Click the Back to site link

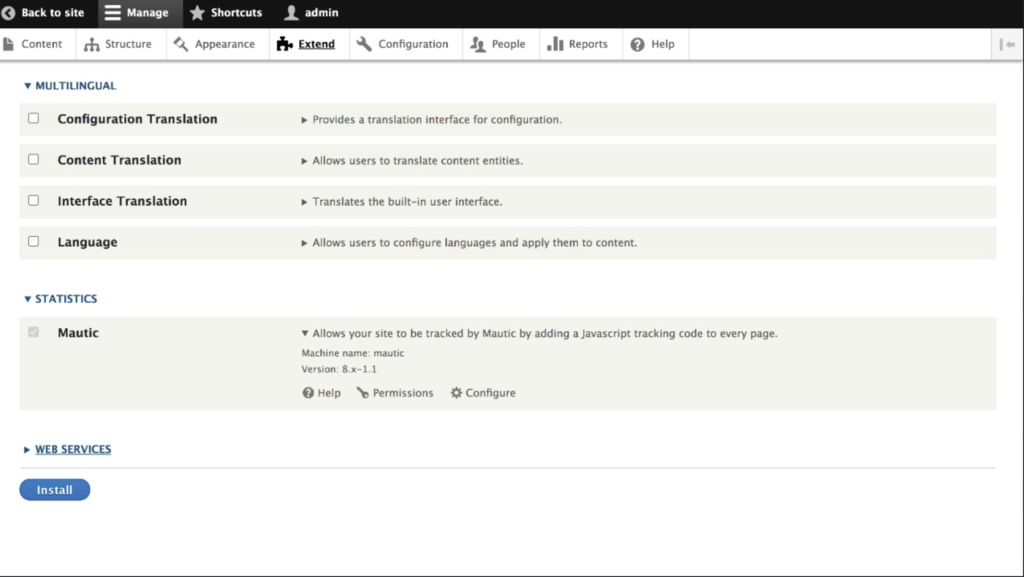(53, 12)
